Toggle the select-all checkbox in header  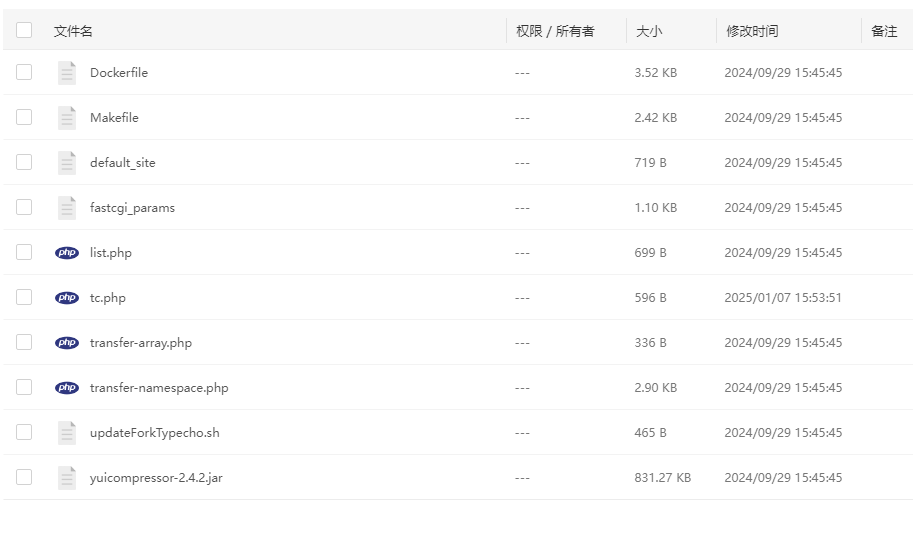coord(24,31)
